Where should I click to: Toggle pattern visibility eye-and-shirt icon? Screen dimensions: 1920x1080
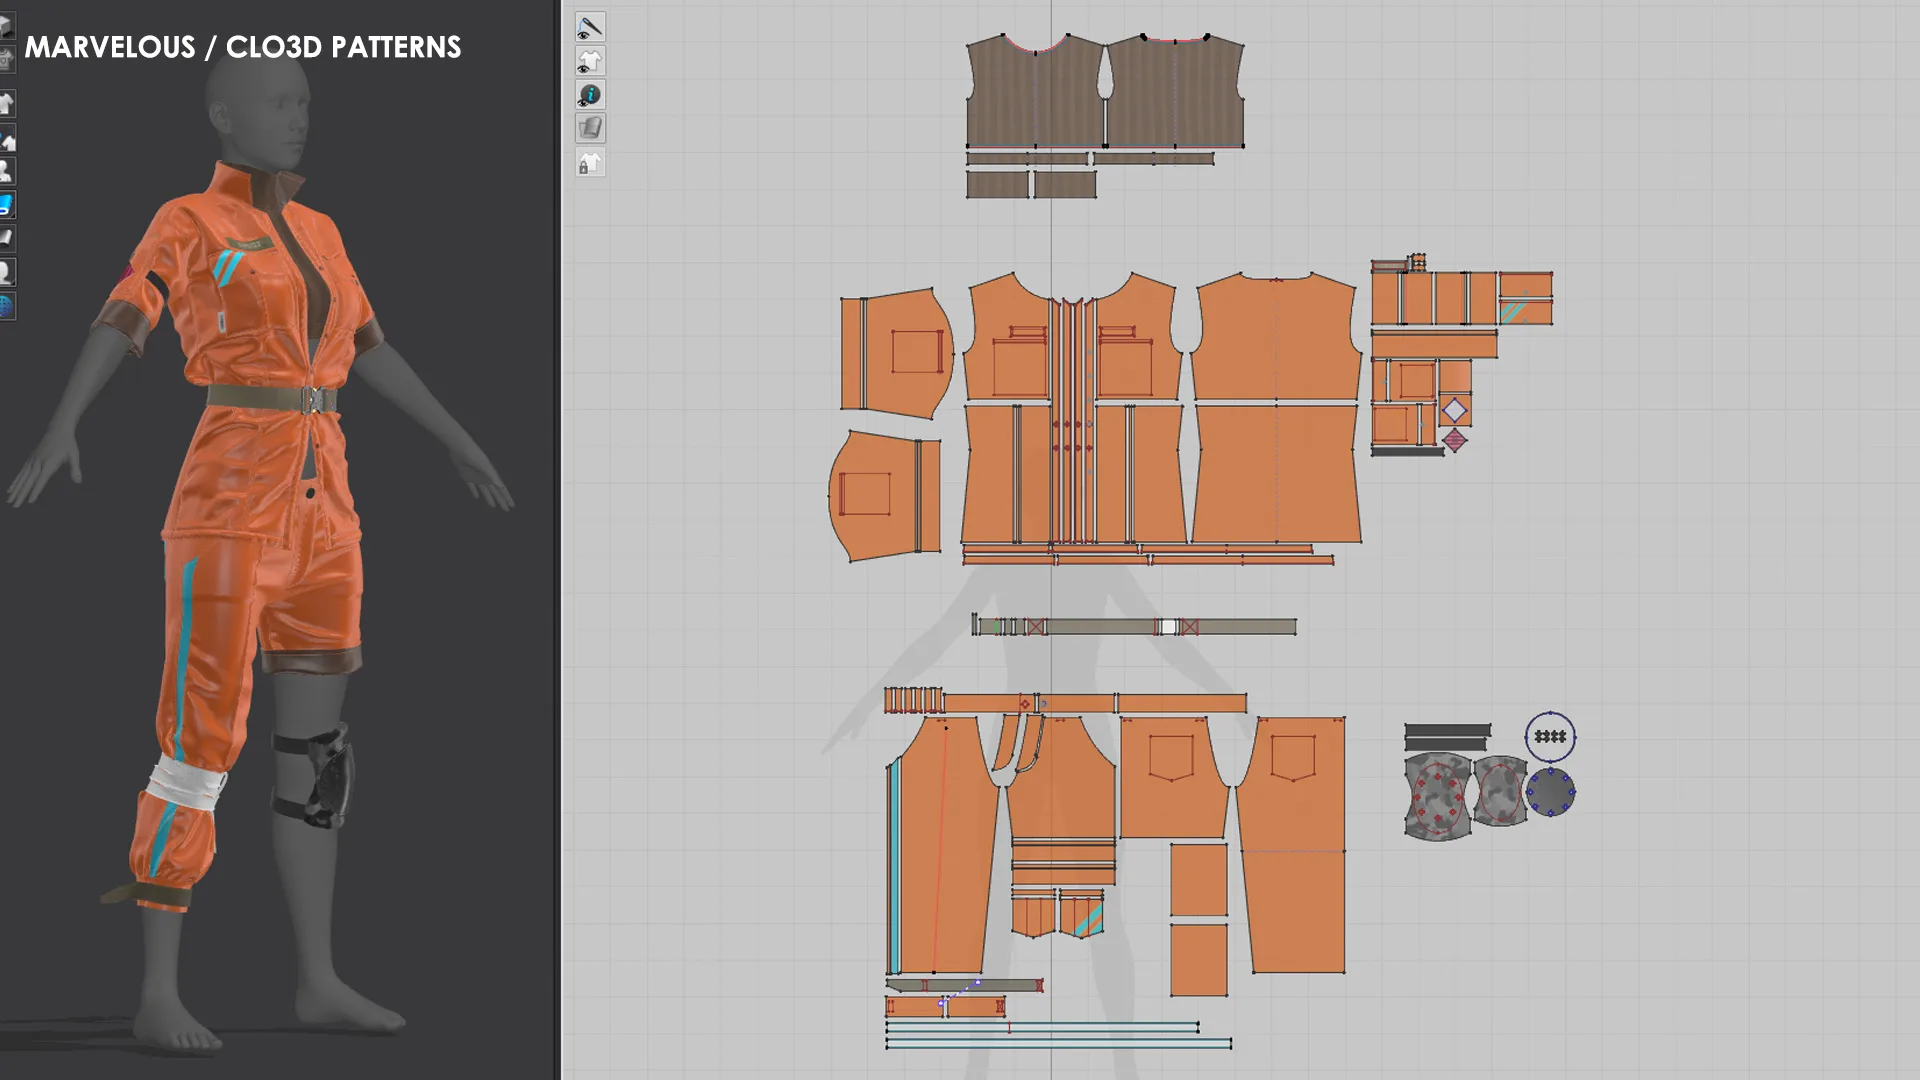click(x=590, y=61)
